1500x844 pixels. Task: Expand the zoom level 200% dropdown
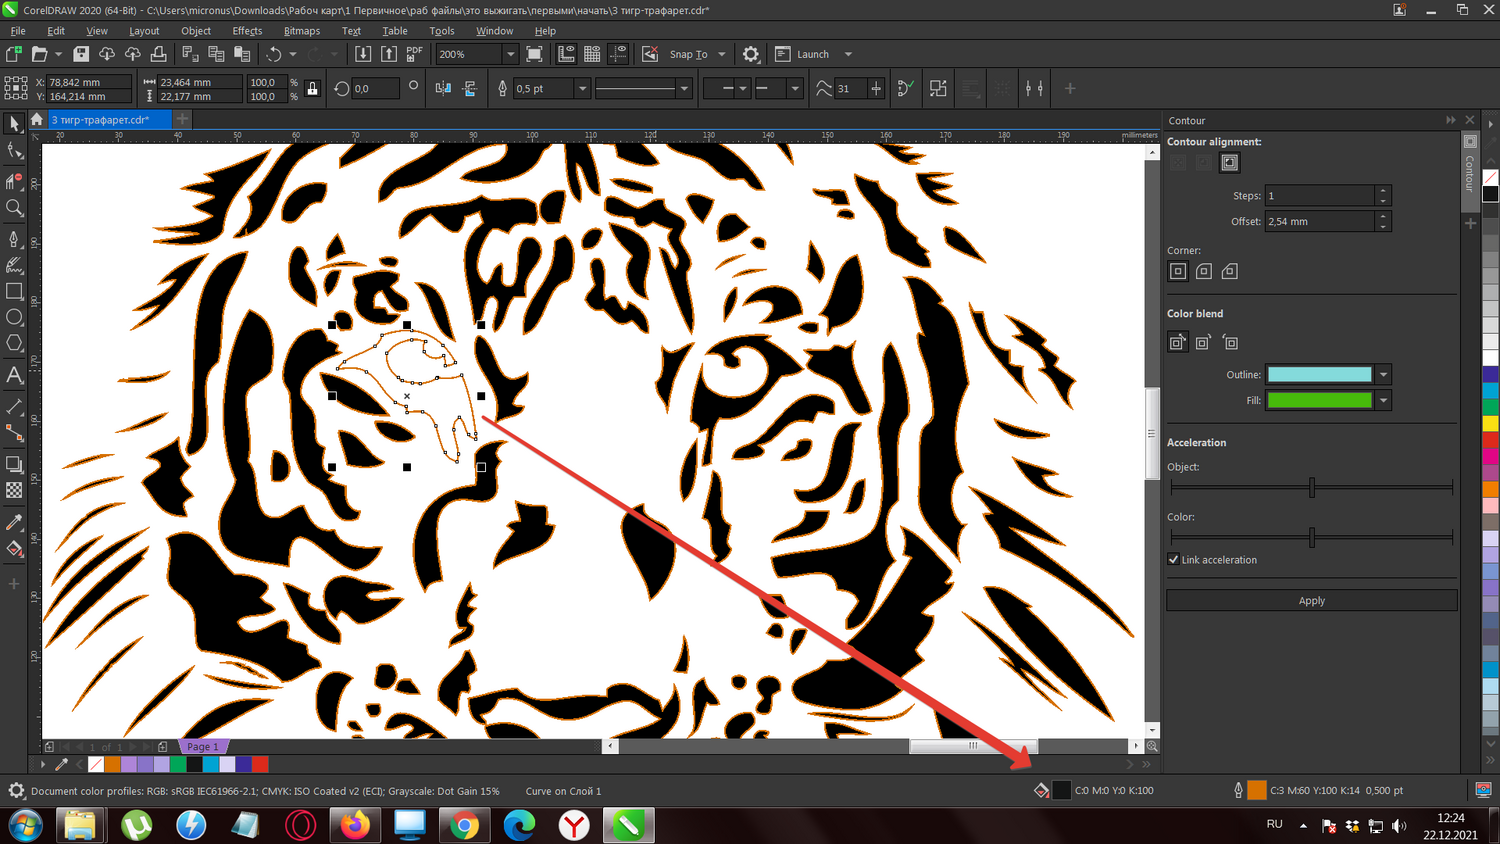pyautogui.click(x=510, y=54)
